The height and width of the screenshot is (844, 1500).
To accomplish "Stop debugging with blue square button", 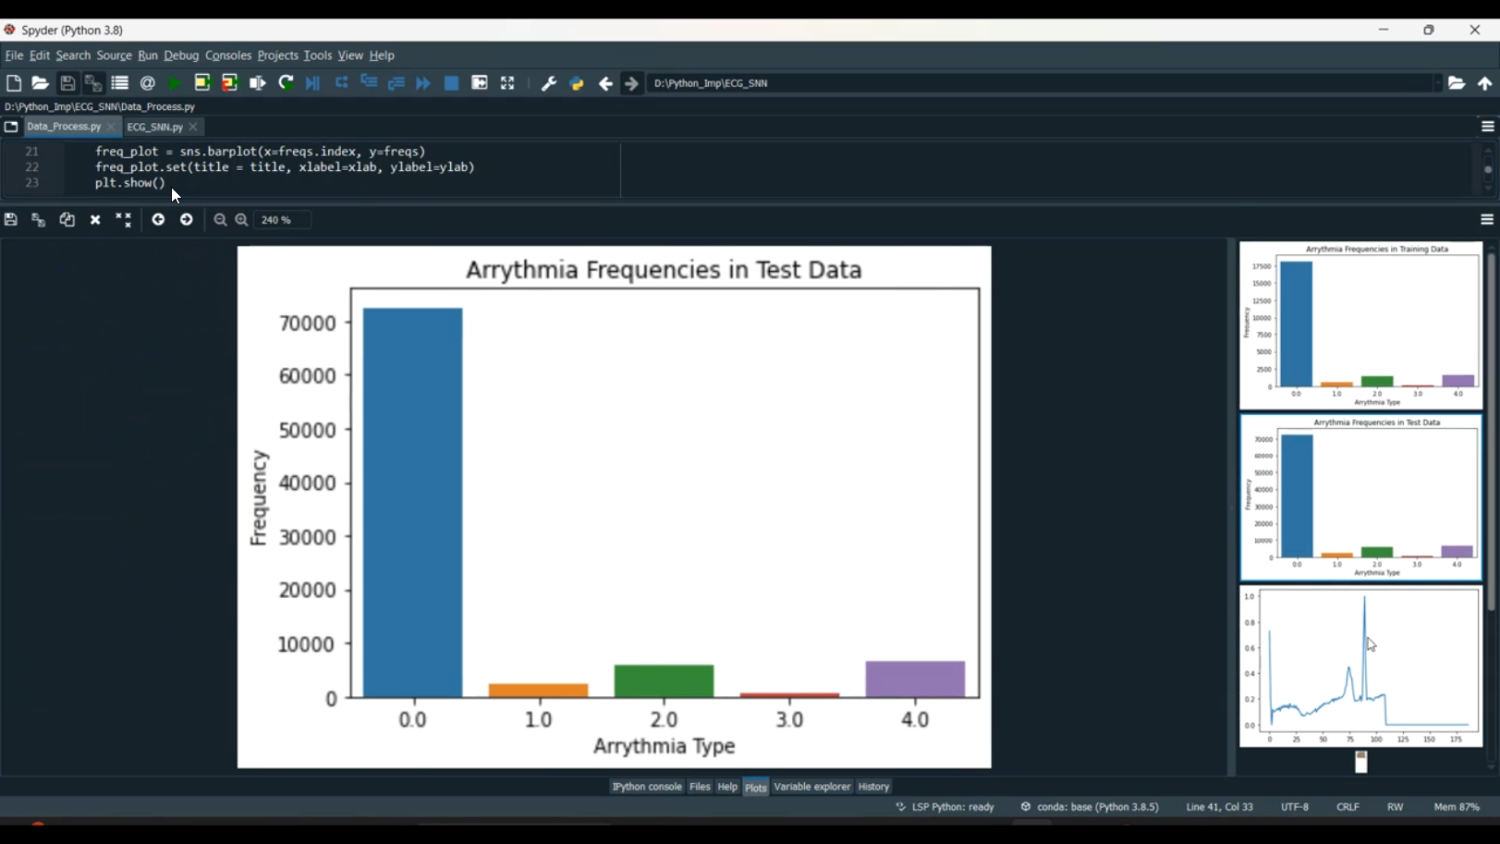I will point(451,84).
